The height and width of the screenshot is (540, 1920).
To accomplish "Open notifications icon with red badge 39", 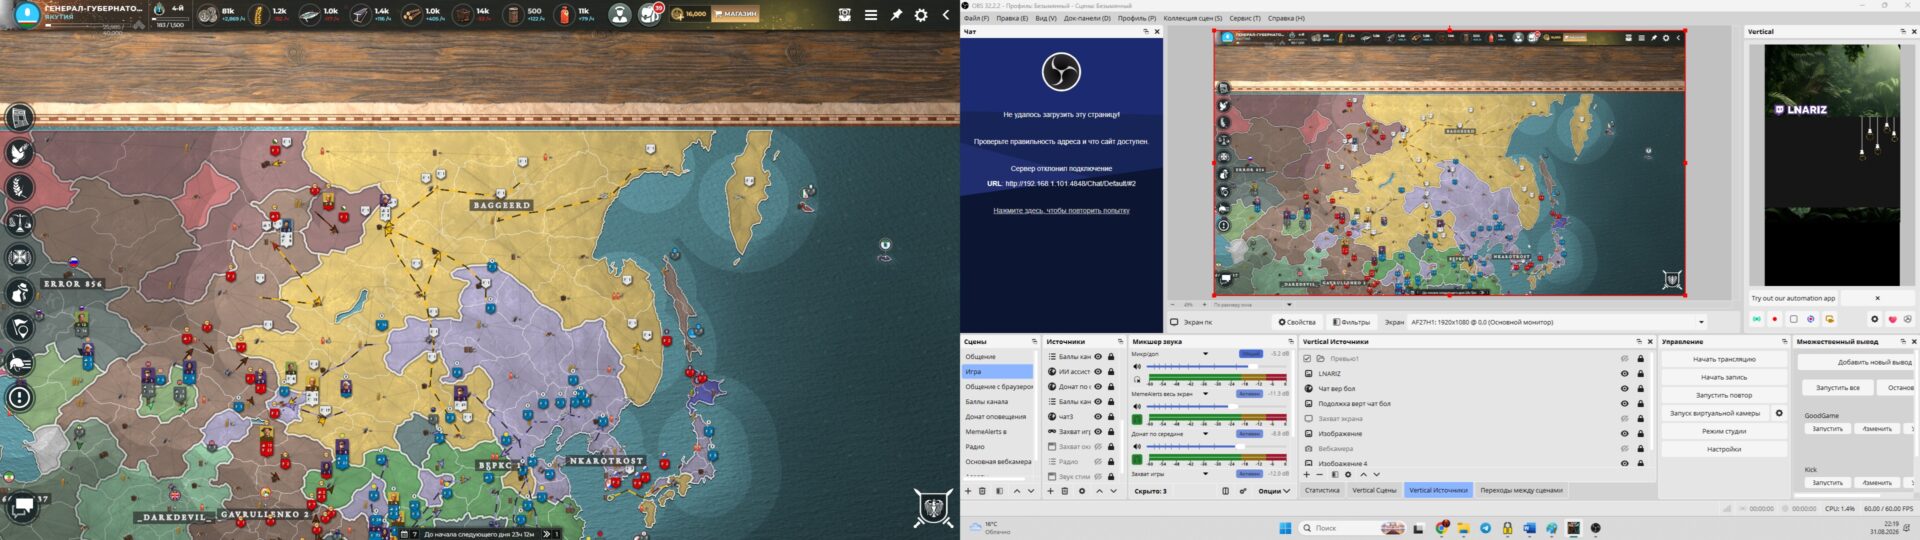I will pyautogui.click(x=650, y=14).
